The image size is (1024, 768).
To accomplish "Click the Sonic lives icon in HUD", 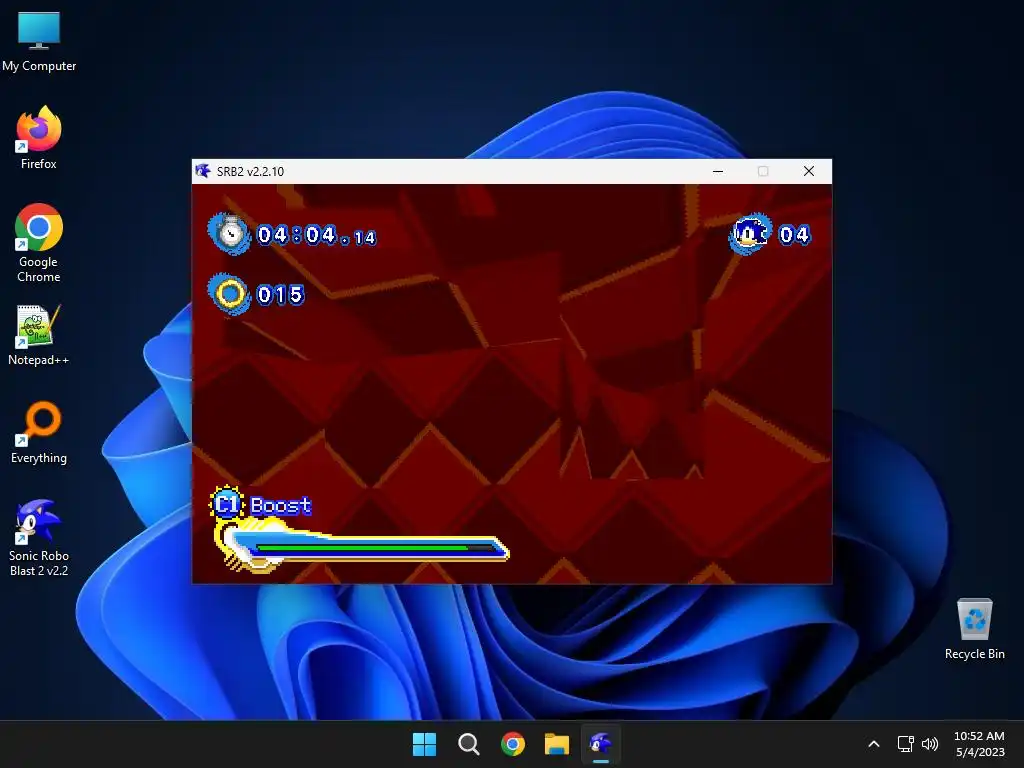I will pos(750,233).
